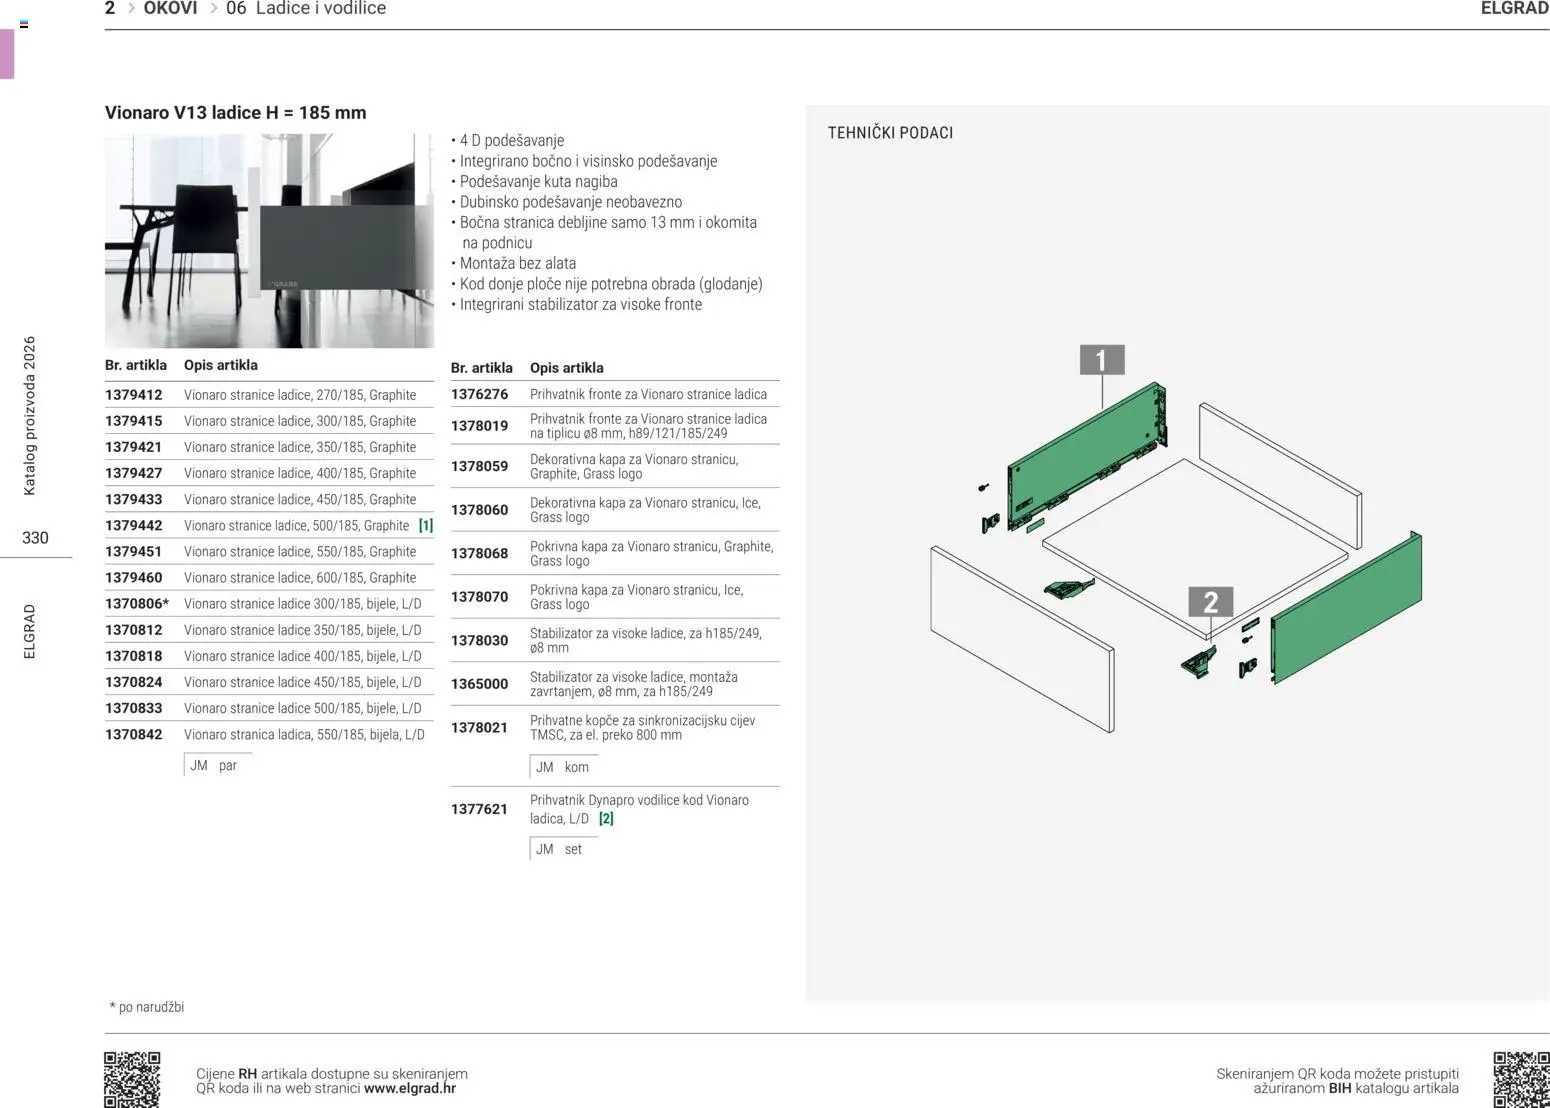Click the chevron before 06 Ladice i vodilice
The width and height of the screenshot is (1550, 1108).
click(x=213, y=9)
